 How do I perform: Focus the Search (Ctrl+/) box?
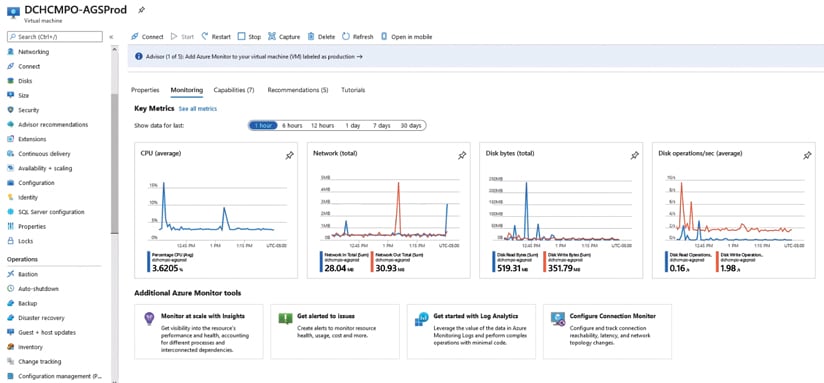(x=55, y=37)
